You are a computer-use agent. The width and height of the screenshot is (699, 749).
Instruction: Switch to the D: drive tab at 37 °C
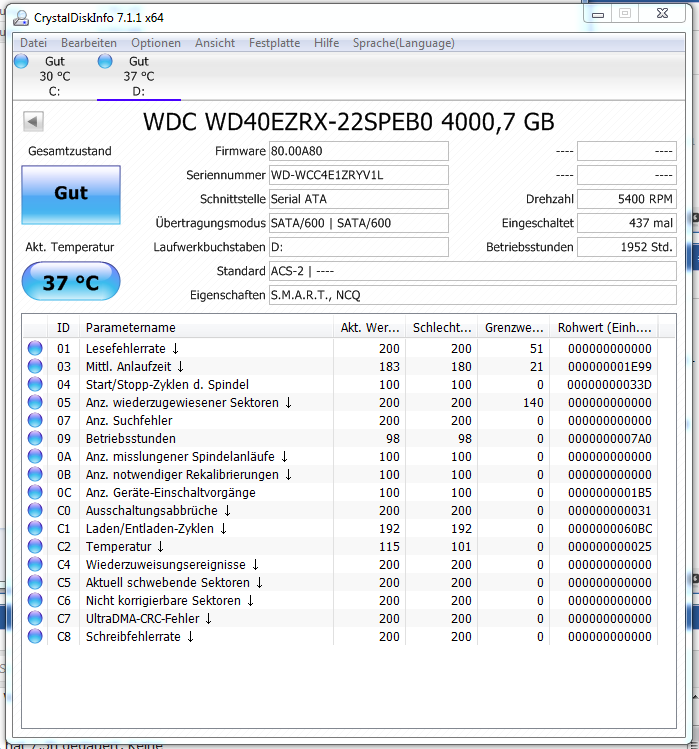click(139, 76)
